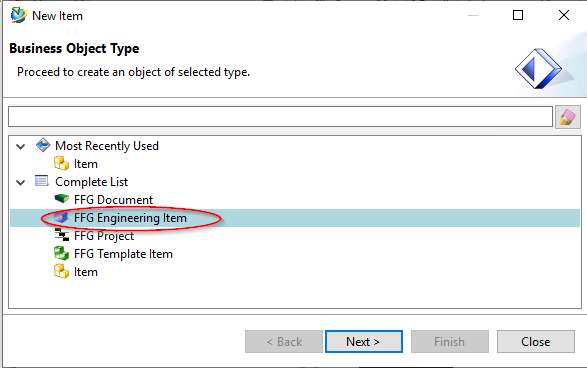587x368 pixels.
Task: Focus the type filter search field
Action: [280, 116]
